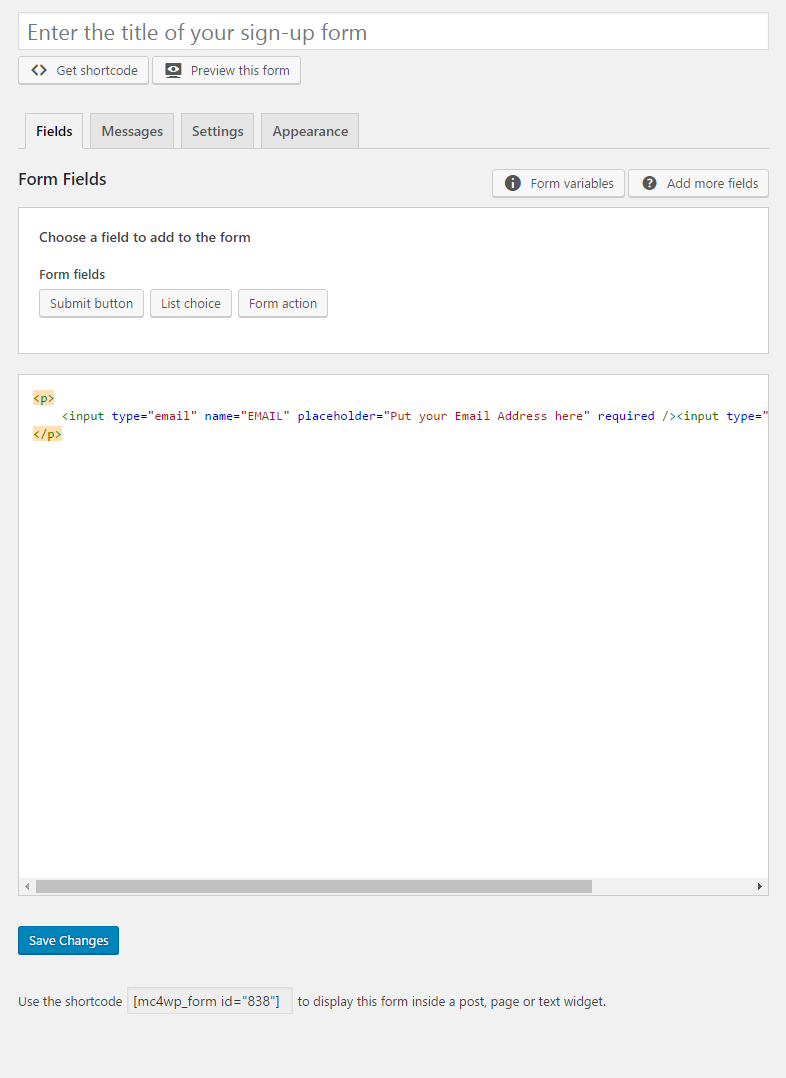This screenshot has height=1078, width=786.
Task: Open the Messages tab
Action: tap(132, 131)
